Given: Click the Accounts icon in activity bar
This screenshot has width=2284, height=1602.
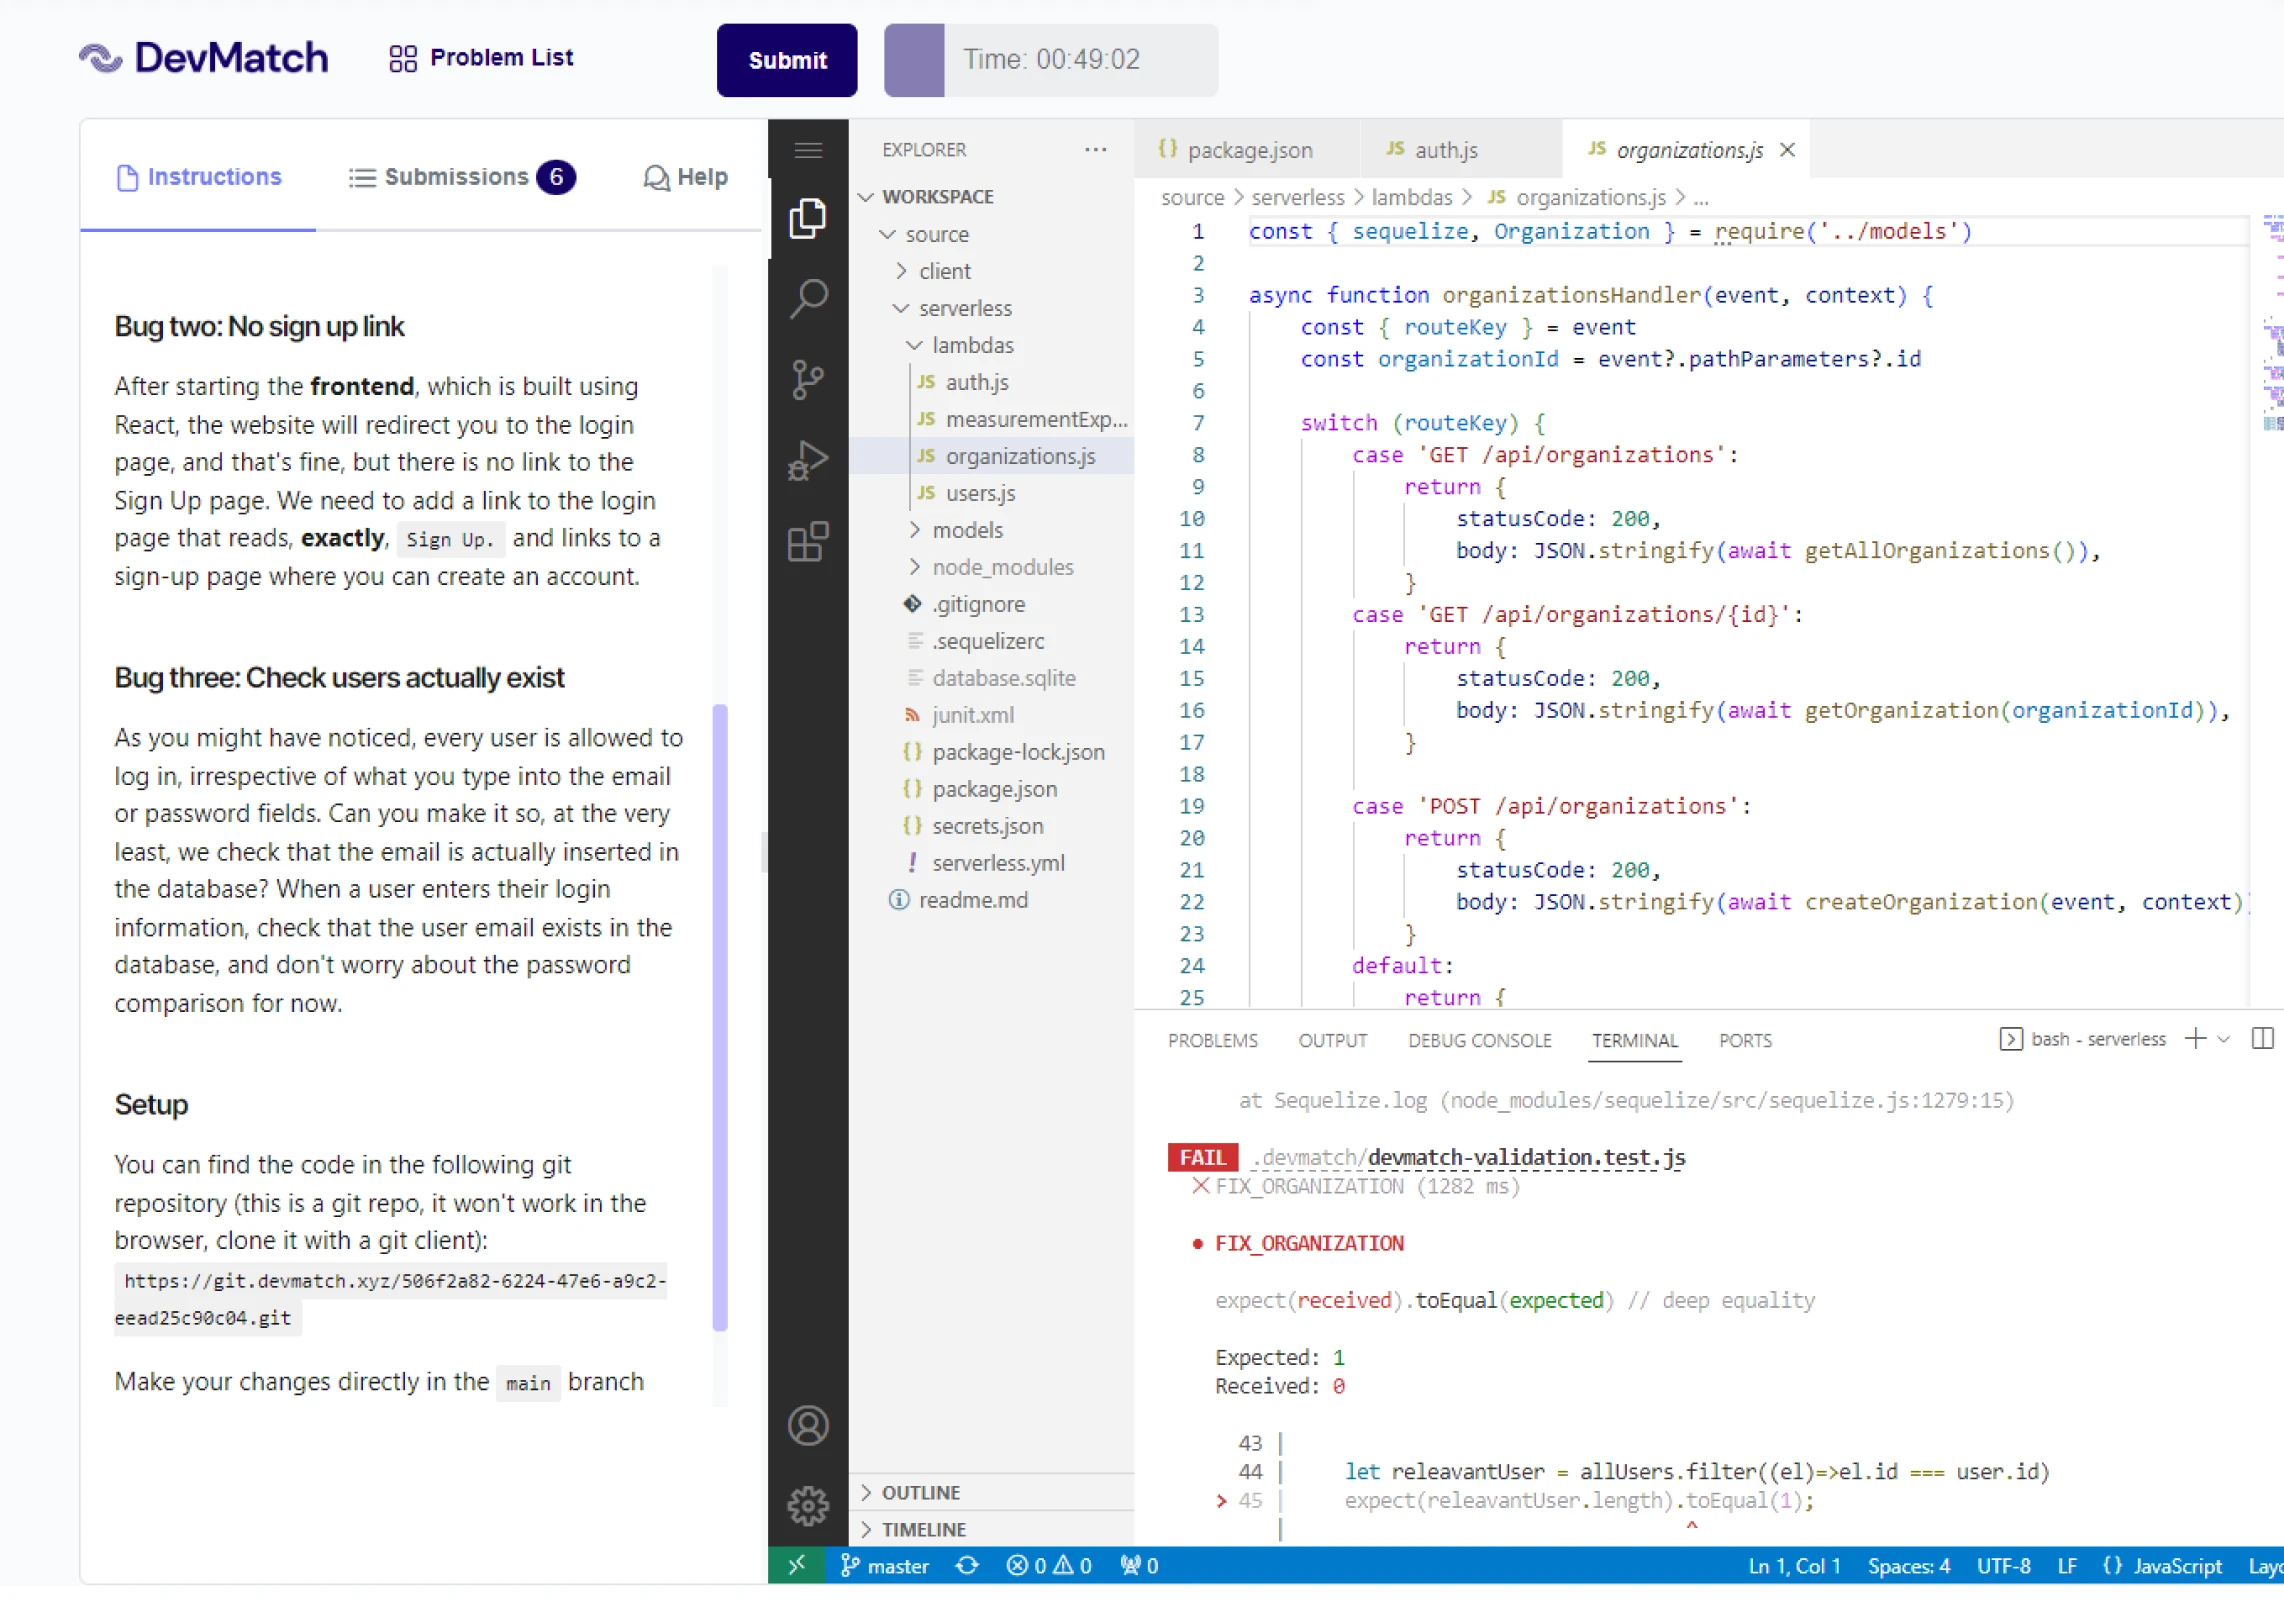Looking at the screenshot, I should click(x=808, y=1425).
